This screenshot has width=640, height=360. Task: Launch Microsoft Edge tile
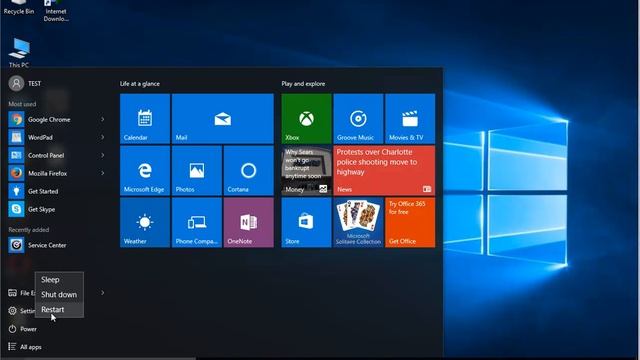pyautogui.click(x=145, y=171)
